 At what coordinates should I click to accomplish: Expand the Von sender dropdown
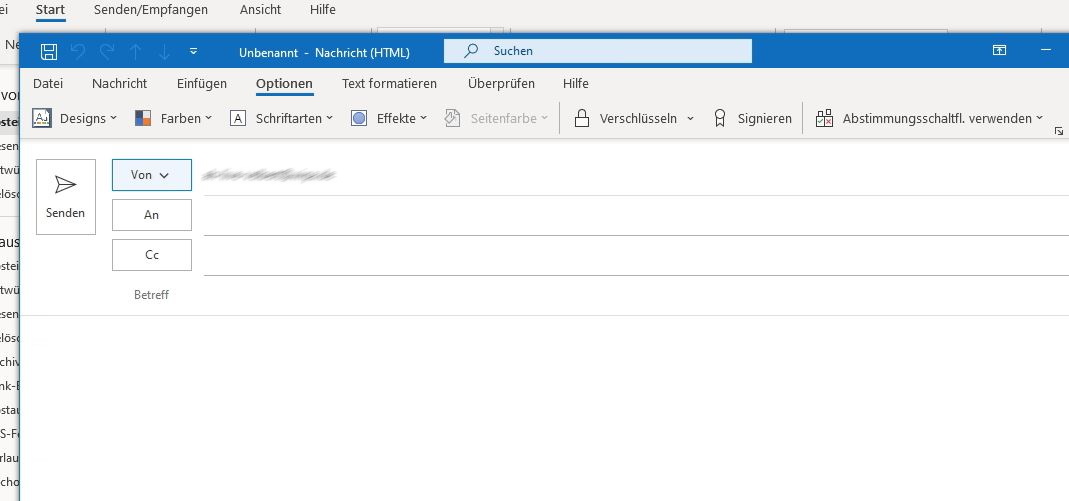[151, 175]
